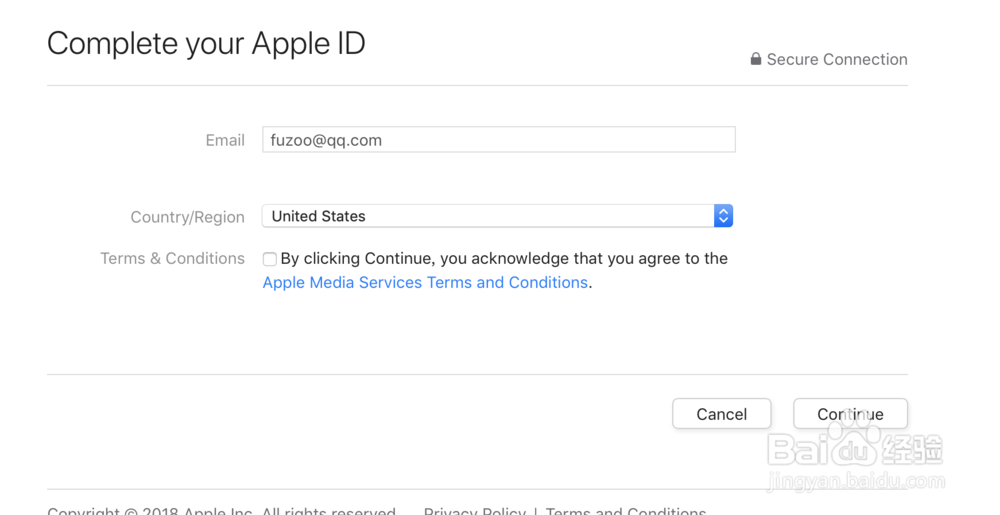Open the Privacy Policy footer link
Viewport: 1000px width, 515px height.
[474, 511]
